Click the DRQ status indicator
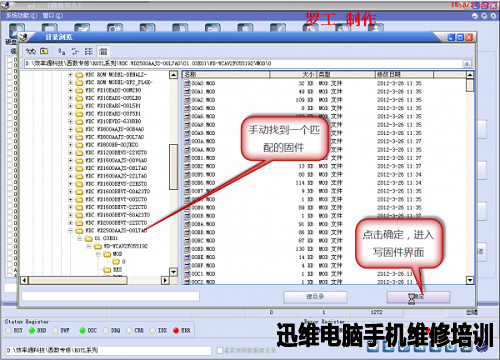Screen dimensions: 500x360 click(x=106, y=330)
